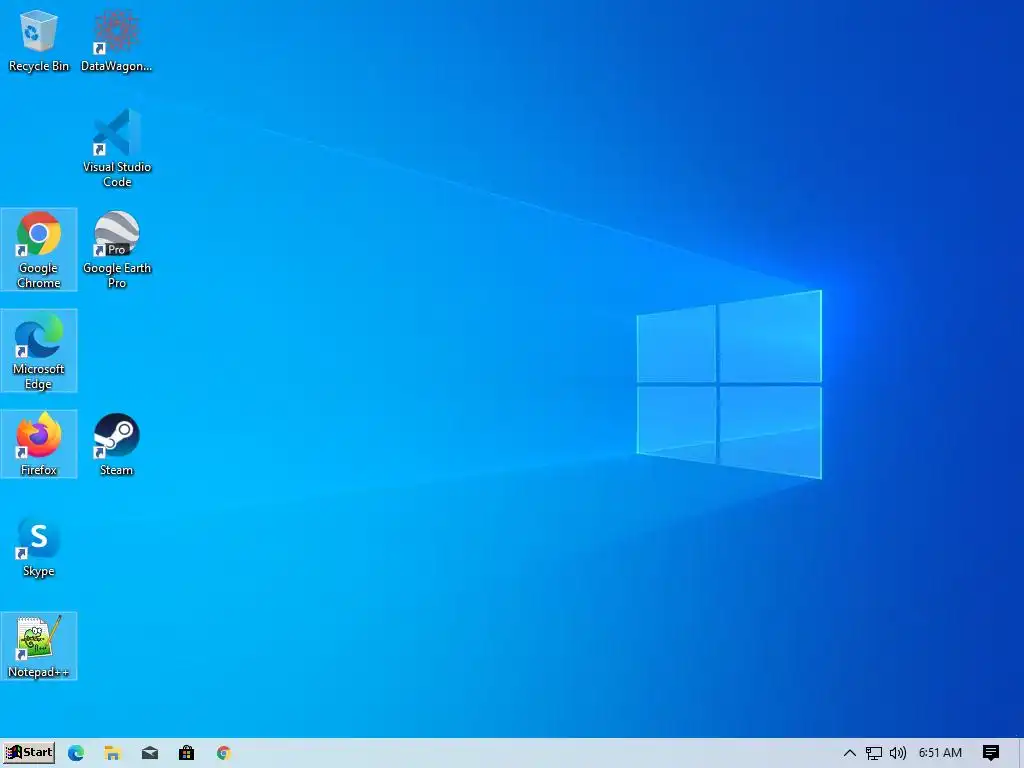Select the Google Earth Pro shortcut
Screen dimensions: 1024x768
pyautogui.click(x=117, y=249)
